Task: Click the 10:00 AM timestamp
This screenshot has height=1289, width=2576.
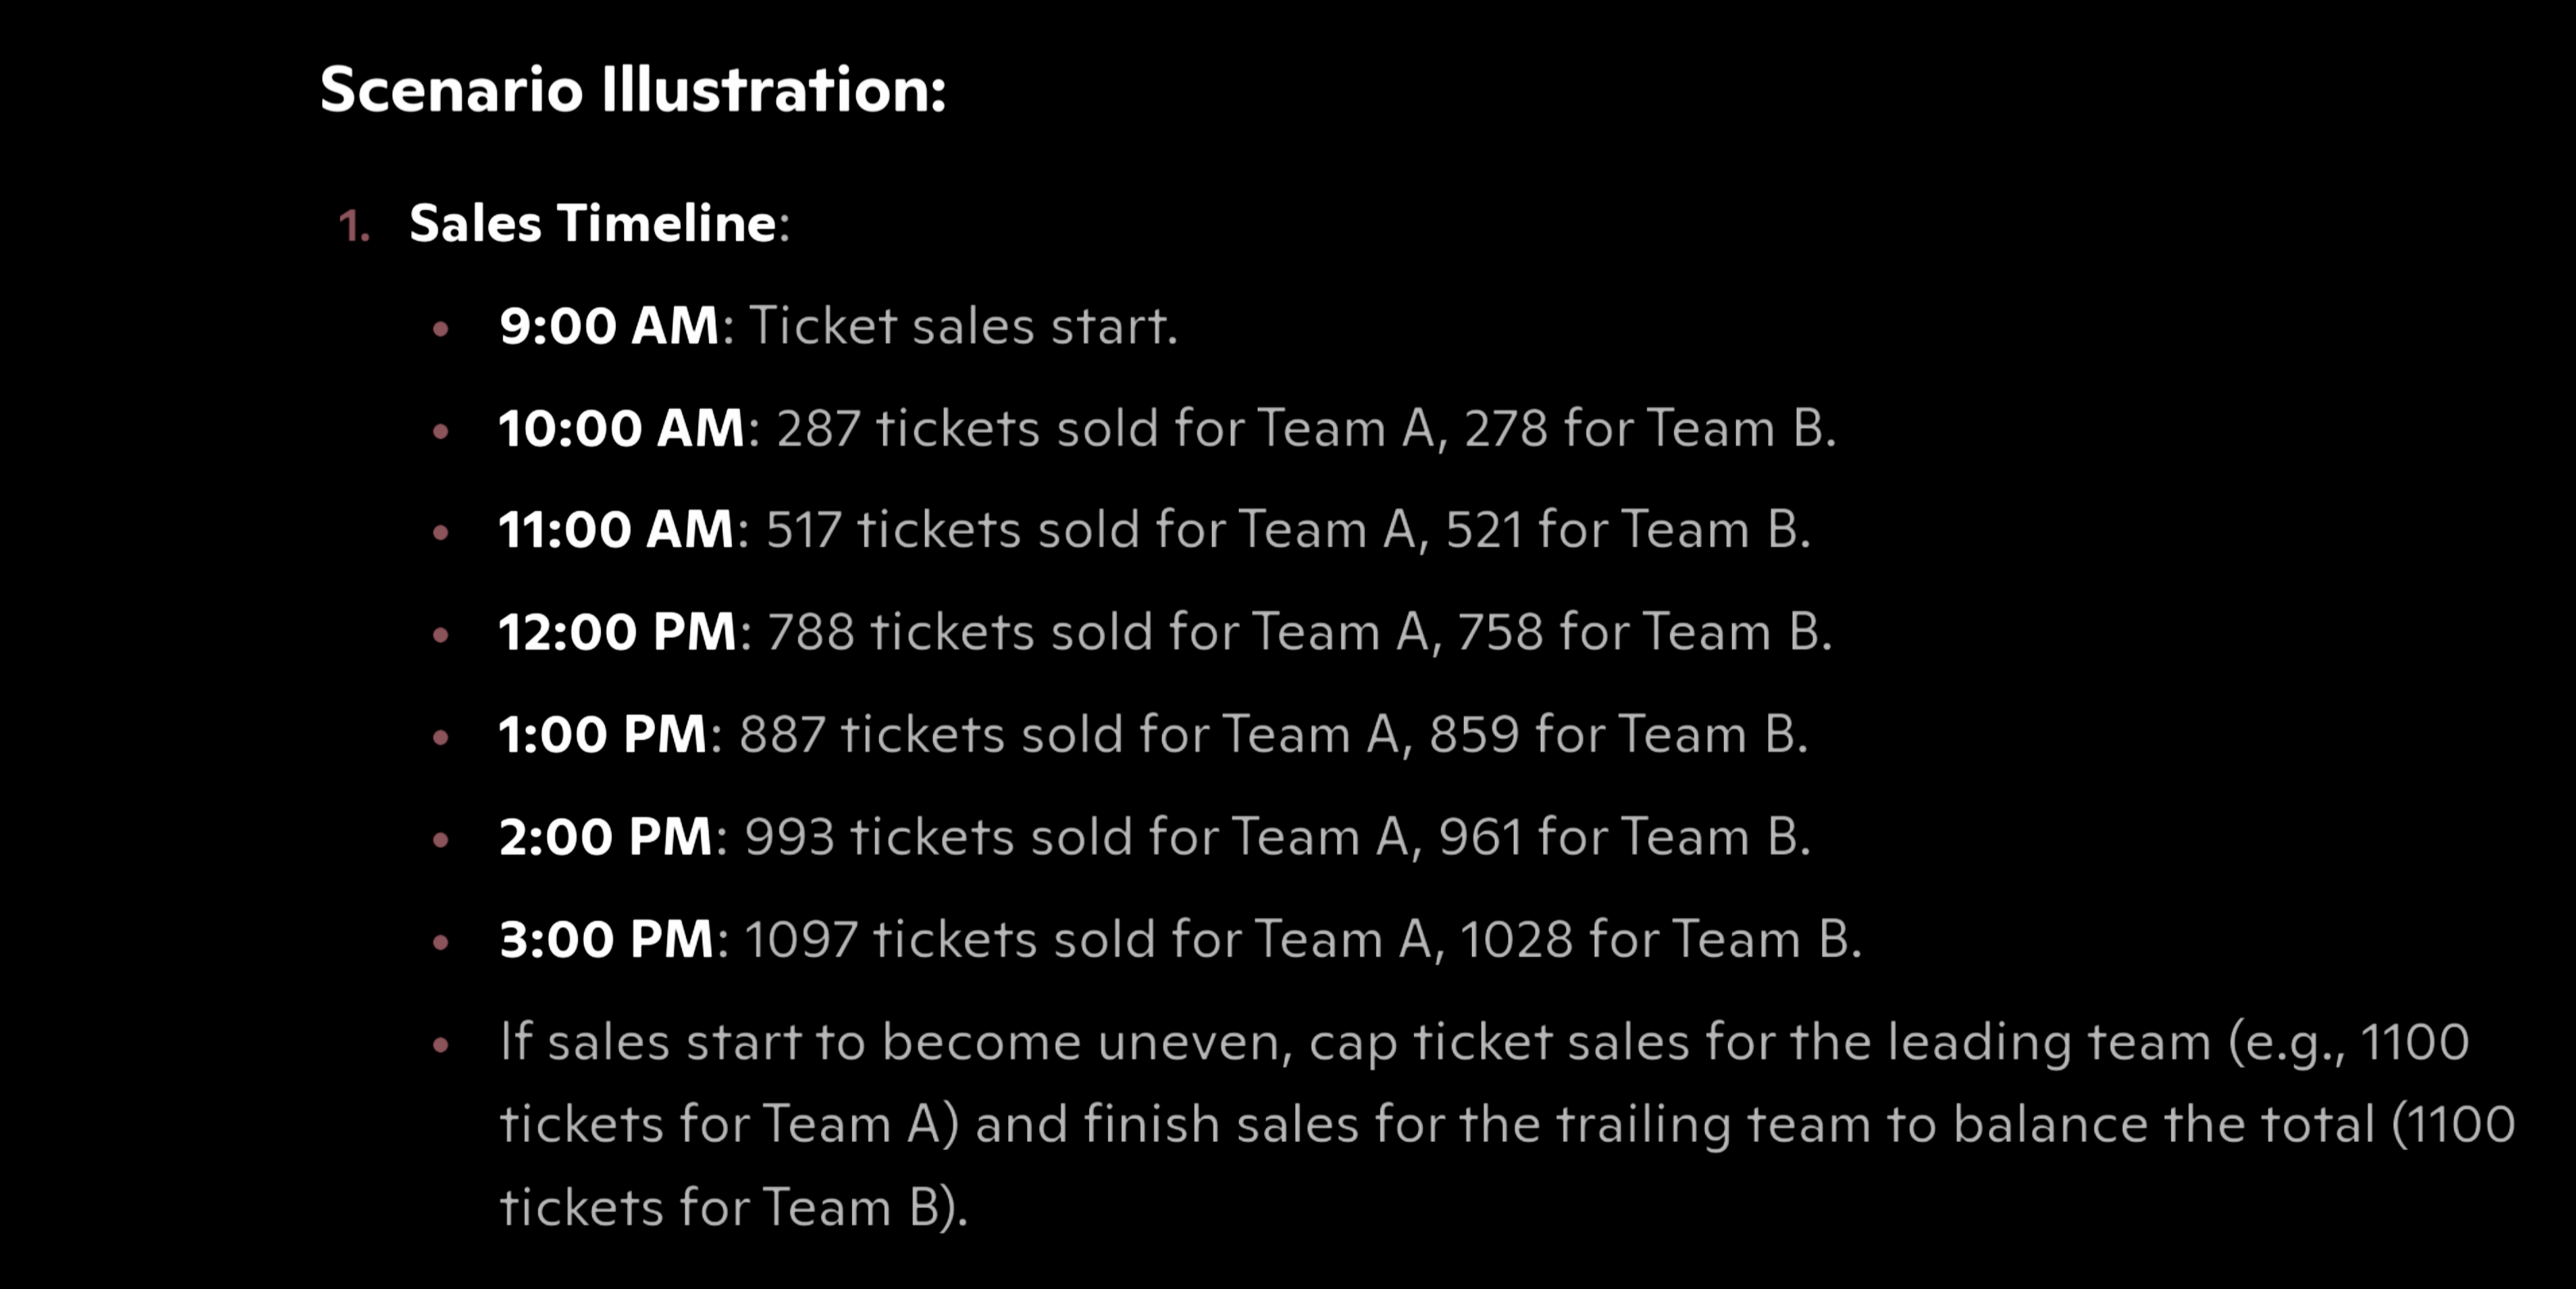Action: pyautogui.click(x=621, y=428)
